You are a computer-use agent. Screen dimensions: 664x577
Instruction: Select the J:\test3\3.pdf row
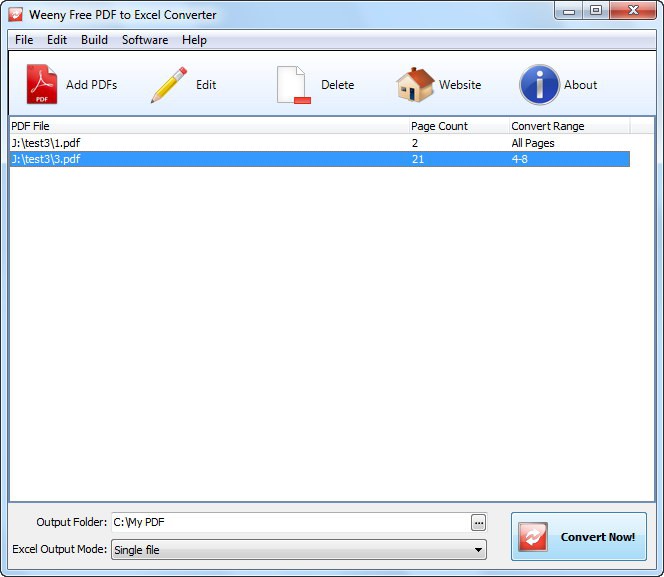click(x=320, y=159)
